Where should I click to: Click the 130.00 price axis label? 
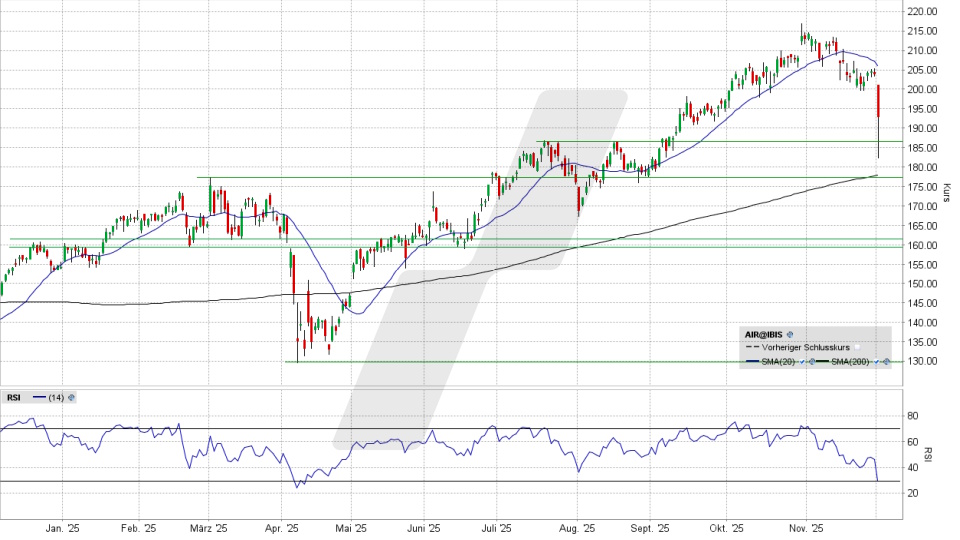click(921, 362)
